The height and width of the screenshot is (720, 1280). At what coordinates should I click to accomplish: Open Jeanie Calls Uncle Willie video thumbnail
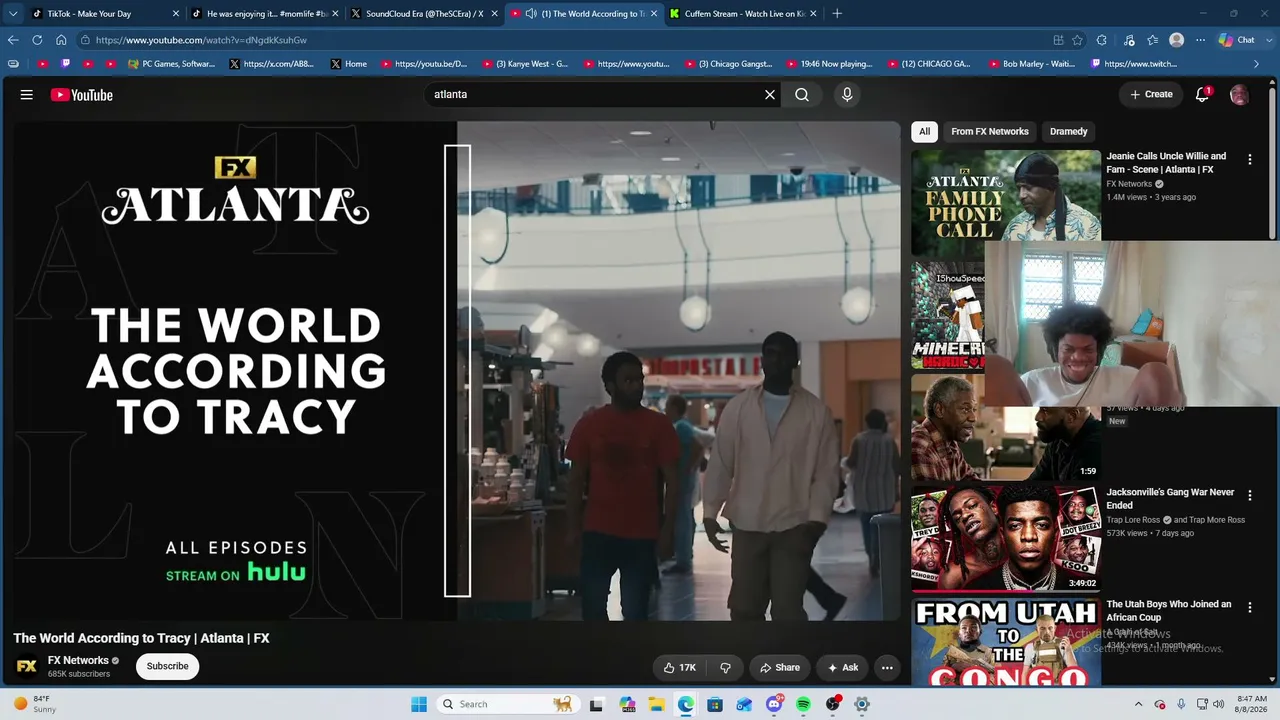pos(1006,203)
